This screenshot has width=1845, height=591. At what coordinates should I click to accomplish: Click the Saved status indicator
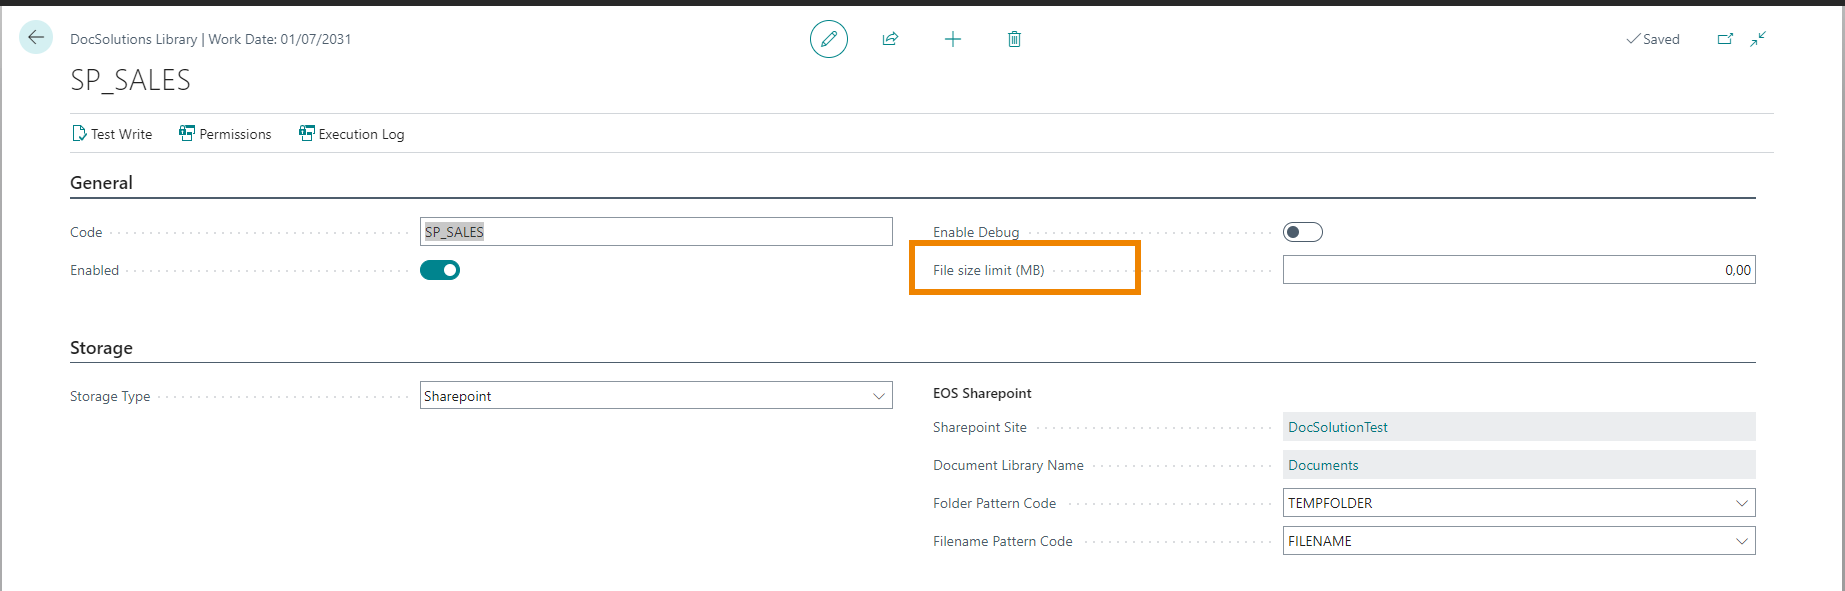(x=1653, y=39)
